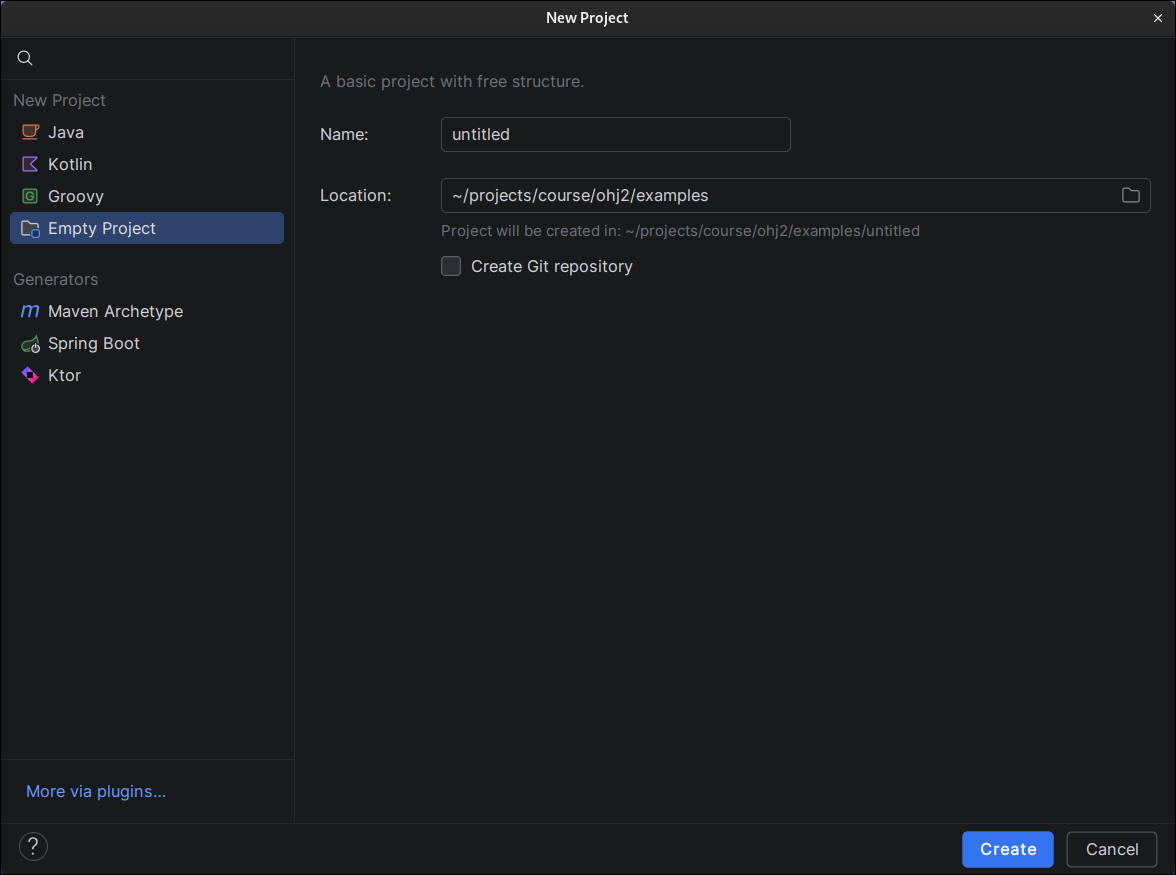Click the Maven Archetype 'm' icon
This screenshot has height=875, width=1176.
pyautogui.click(x=30, y=311)
